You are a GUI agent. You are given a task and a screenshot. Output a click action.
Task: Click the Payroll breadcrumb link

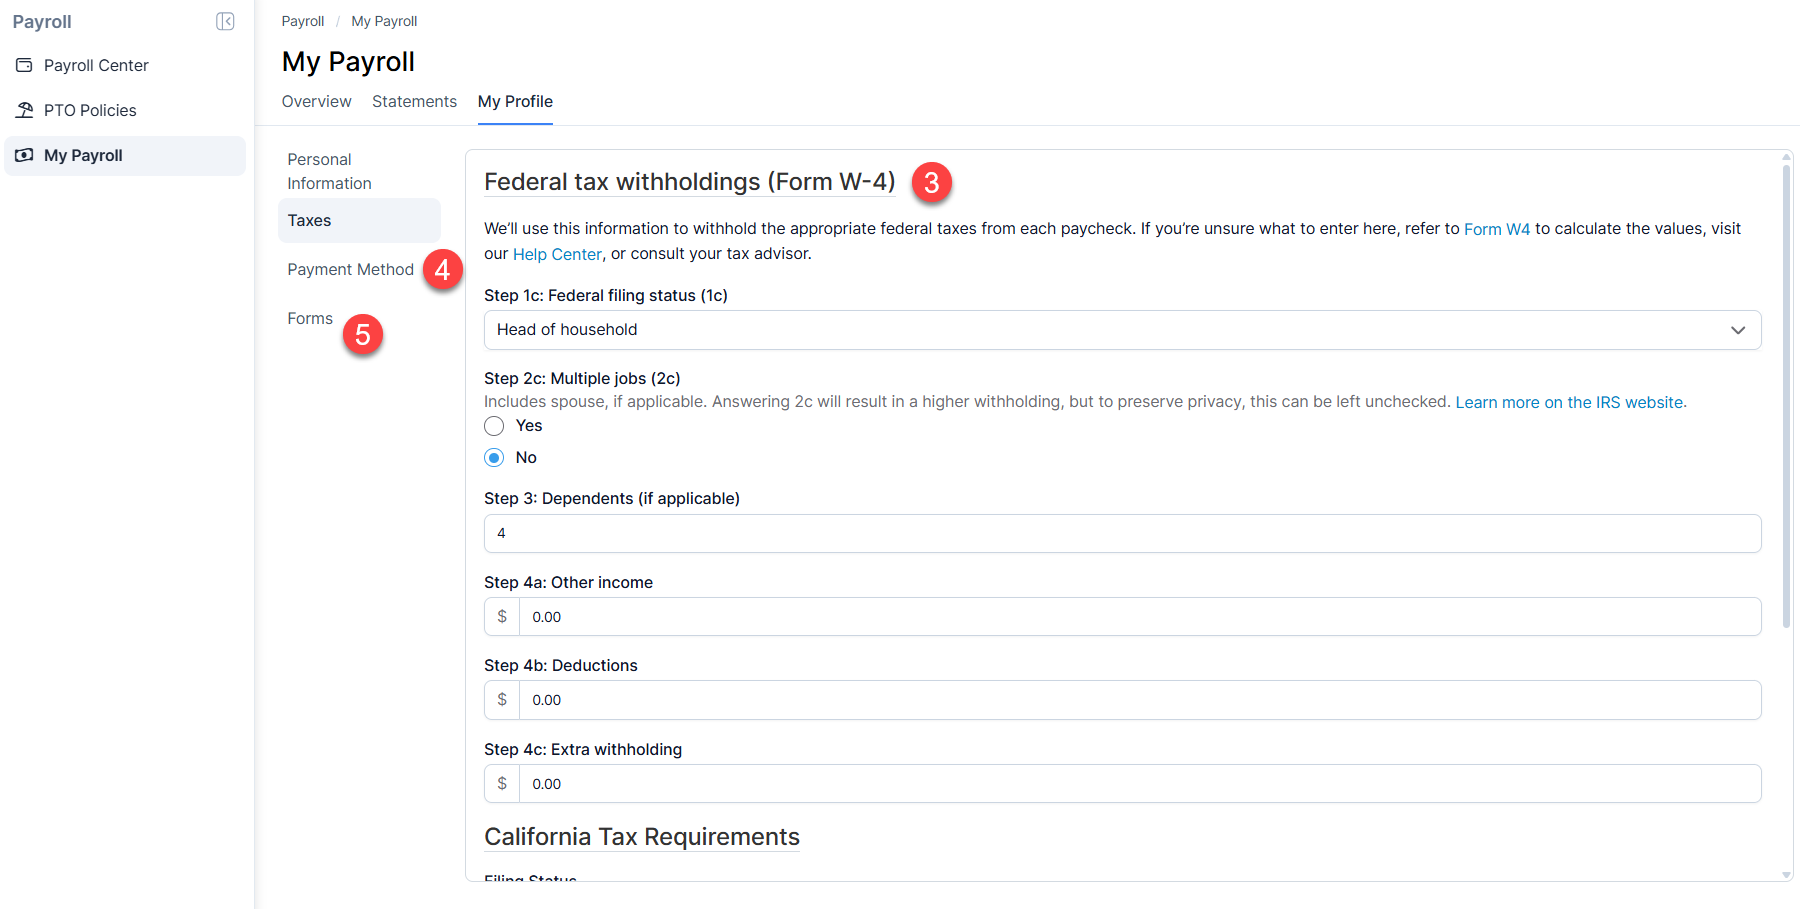pos(302,20)
